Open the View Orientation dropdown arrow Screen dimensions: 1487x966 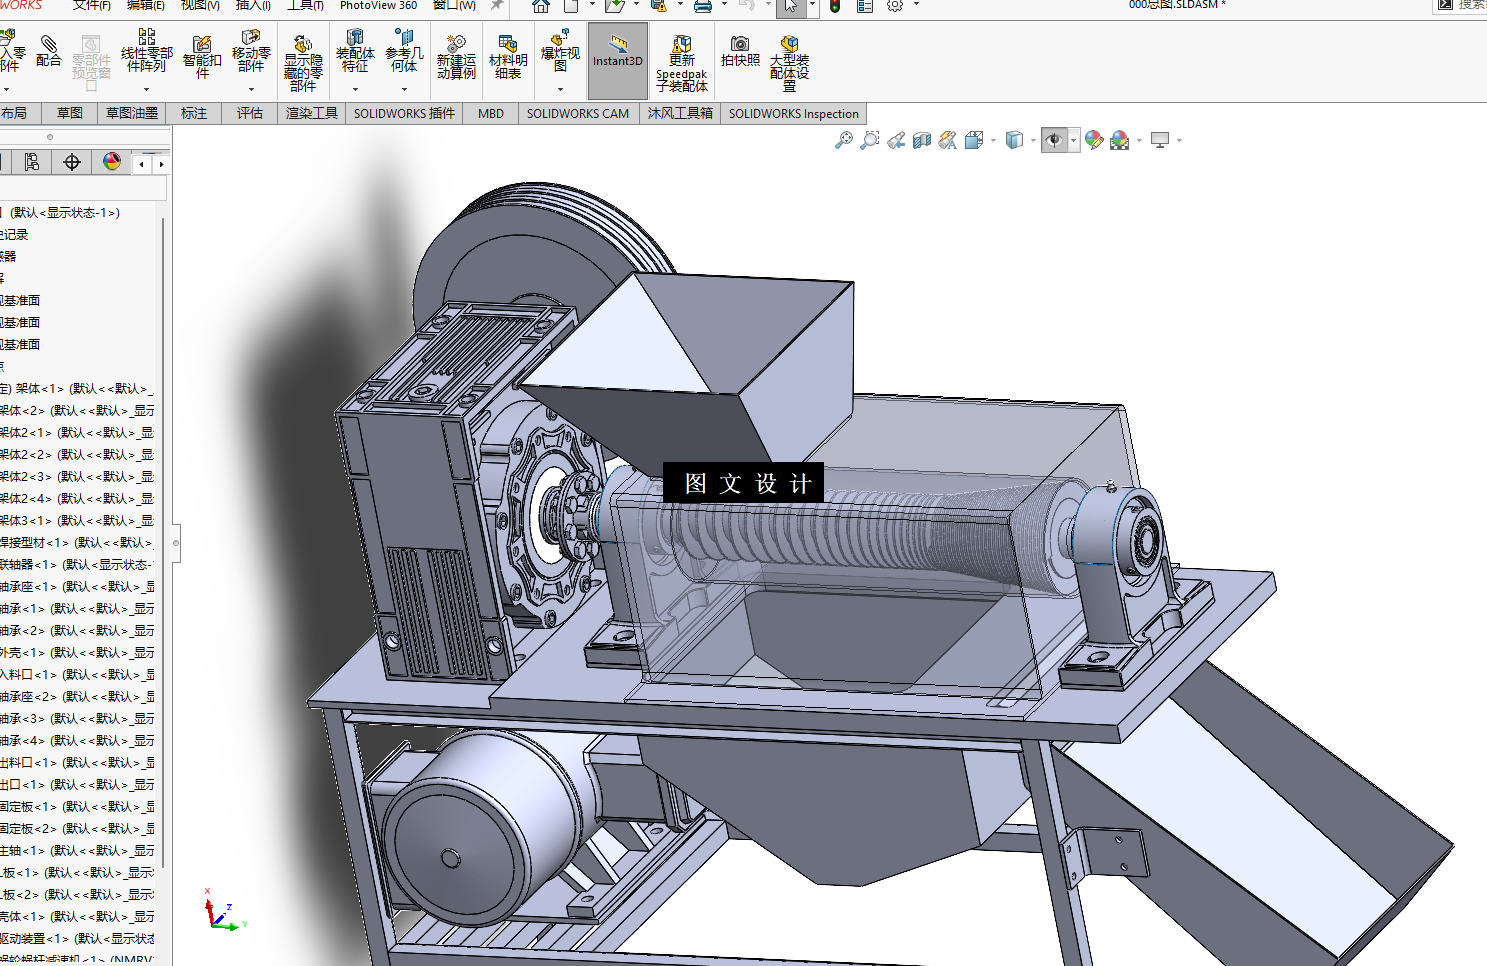coord(993,140)
